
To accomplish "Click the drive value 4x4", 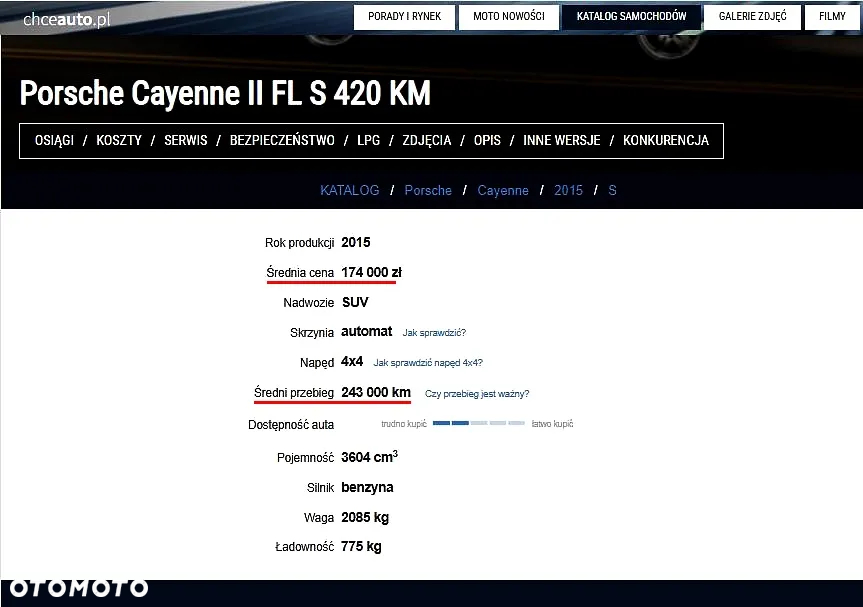I will [352, 362].
